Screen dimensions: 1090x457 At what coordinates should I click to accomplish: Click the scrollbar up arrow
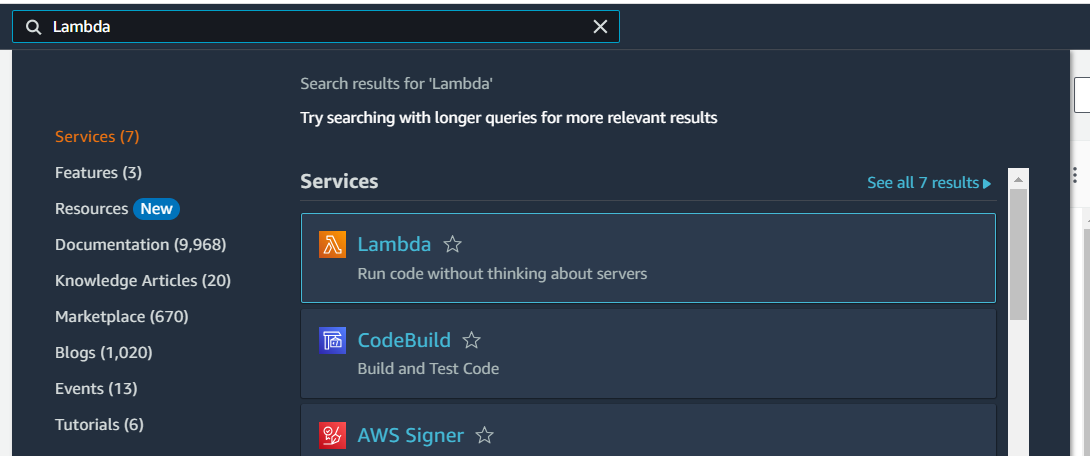pos(1018,180)
